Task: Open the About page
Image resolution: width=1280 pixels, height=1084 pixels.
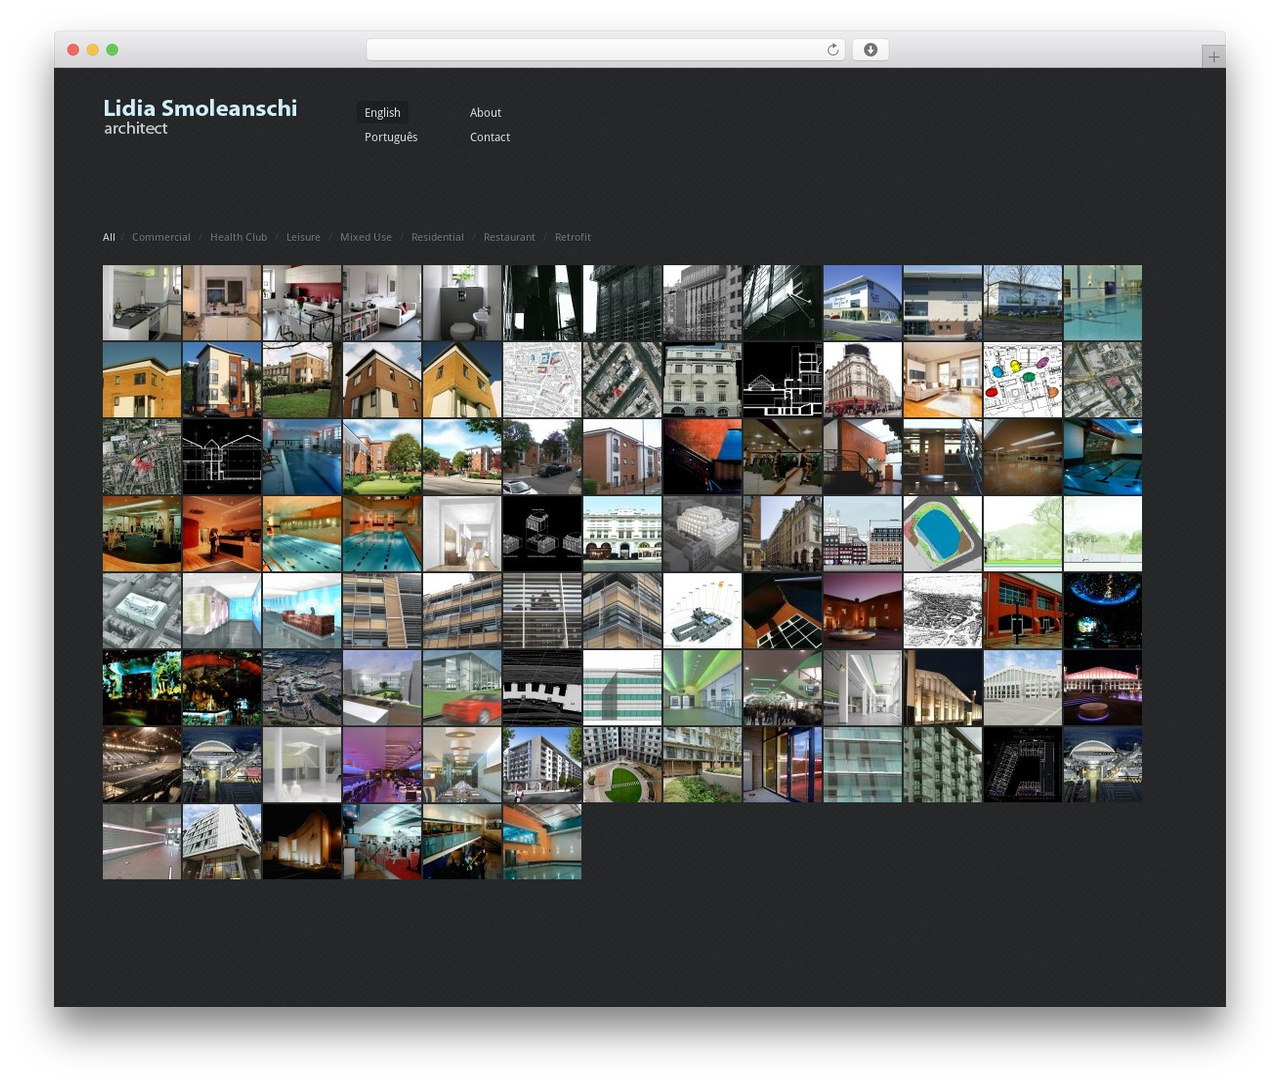Action: (x=485, y=113)
